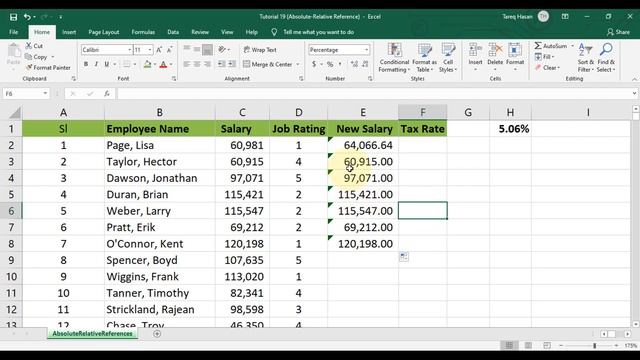Image resolution: width=640 pixels, height=360 pixels.
Task: Switch to the Review tab
Action: click(200, 32)
